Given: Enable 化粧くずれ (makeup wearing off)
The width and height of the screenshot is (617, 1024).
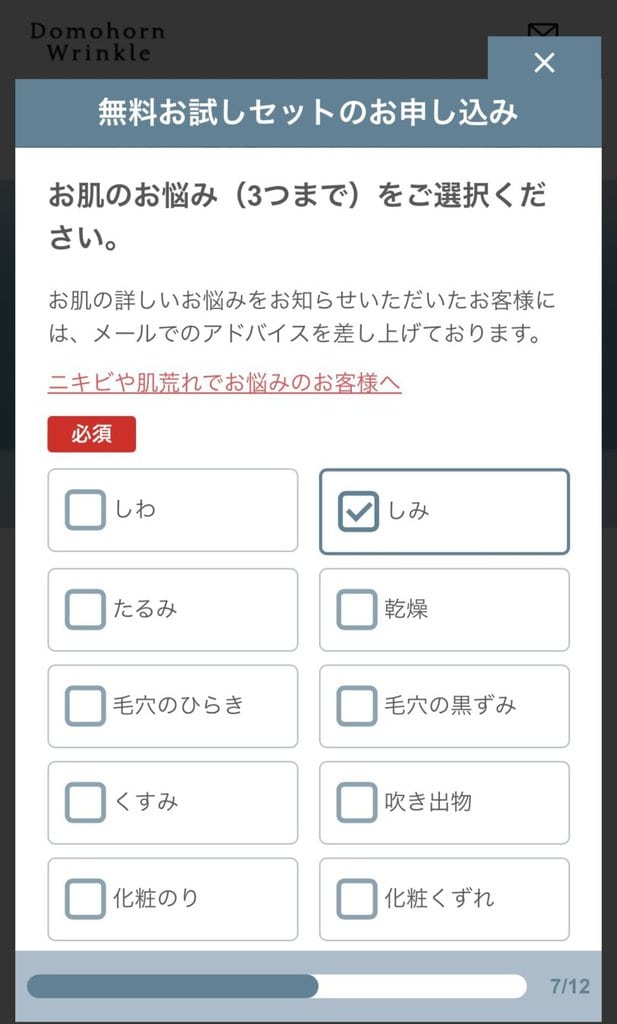Looking at the screenshot, I should (356, 898).
